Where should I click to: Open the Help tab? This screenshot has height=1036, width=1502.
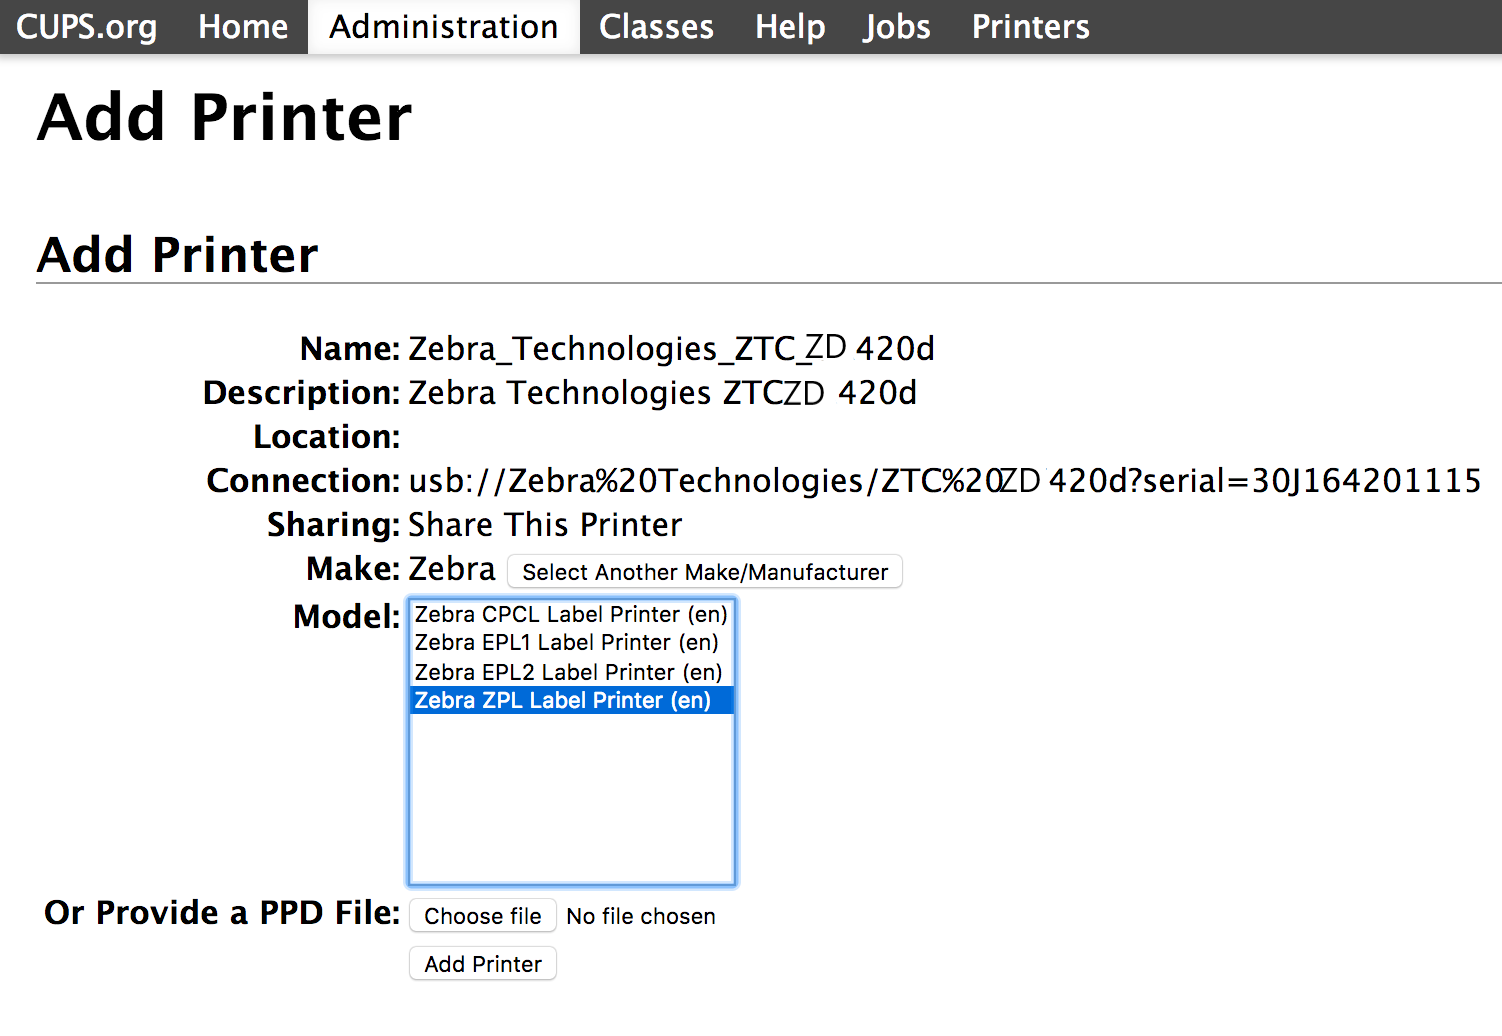(790, 27)
